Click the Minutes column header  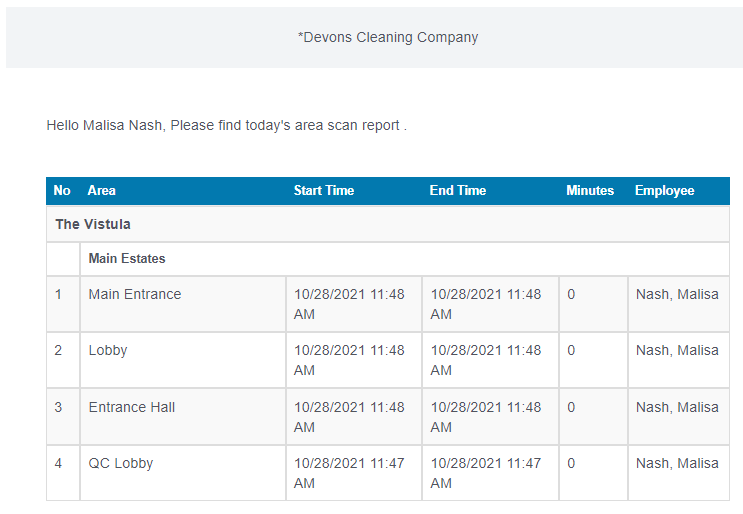coord(590,191)
